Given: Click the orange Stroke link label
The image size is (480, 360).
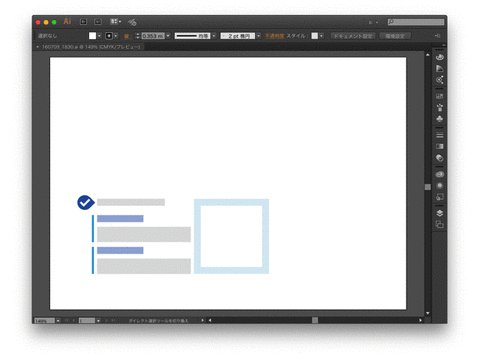Looking at the screenshot, I should [127, 36].
